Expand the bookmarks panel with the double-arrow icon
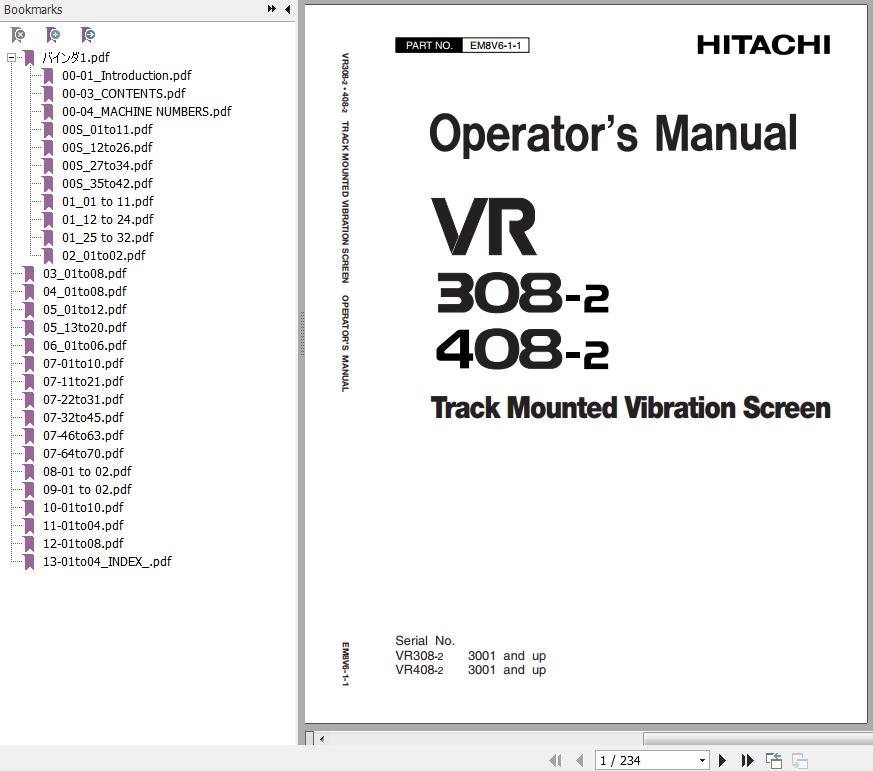The height and width of the screenshot is (771, 873). 272,9
